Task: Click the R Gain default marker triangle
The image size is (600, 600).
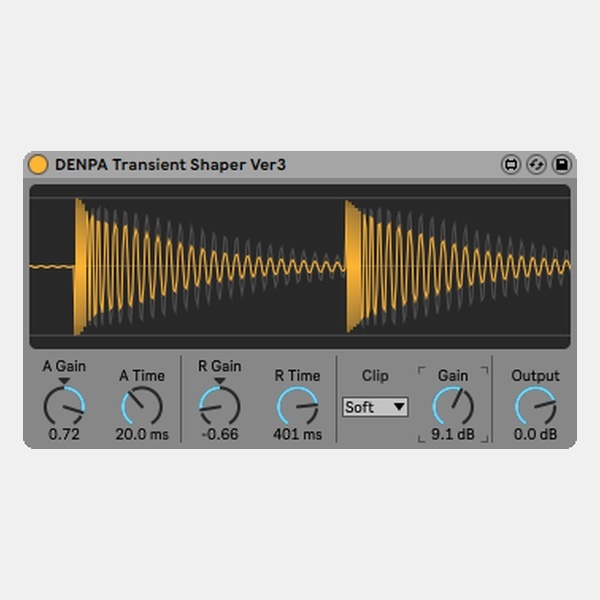Action: (219, 381)
